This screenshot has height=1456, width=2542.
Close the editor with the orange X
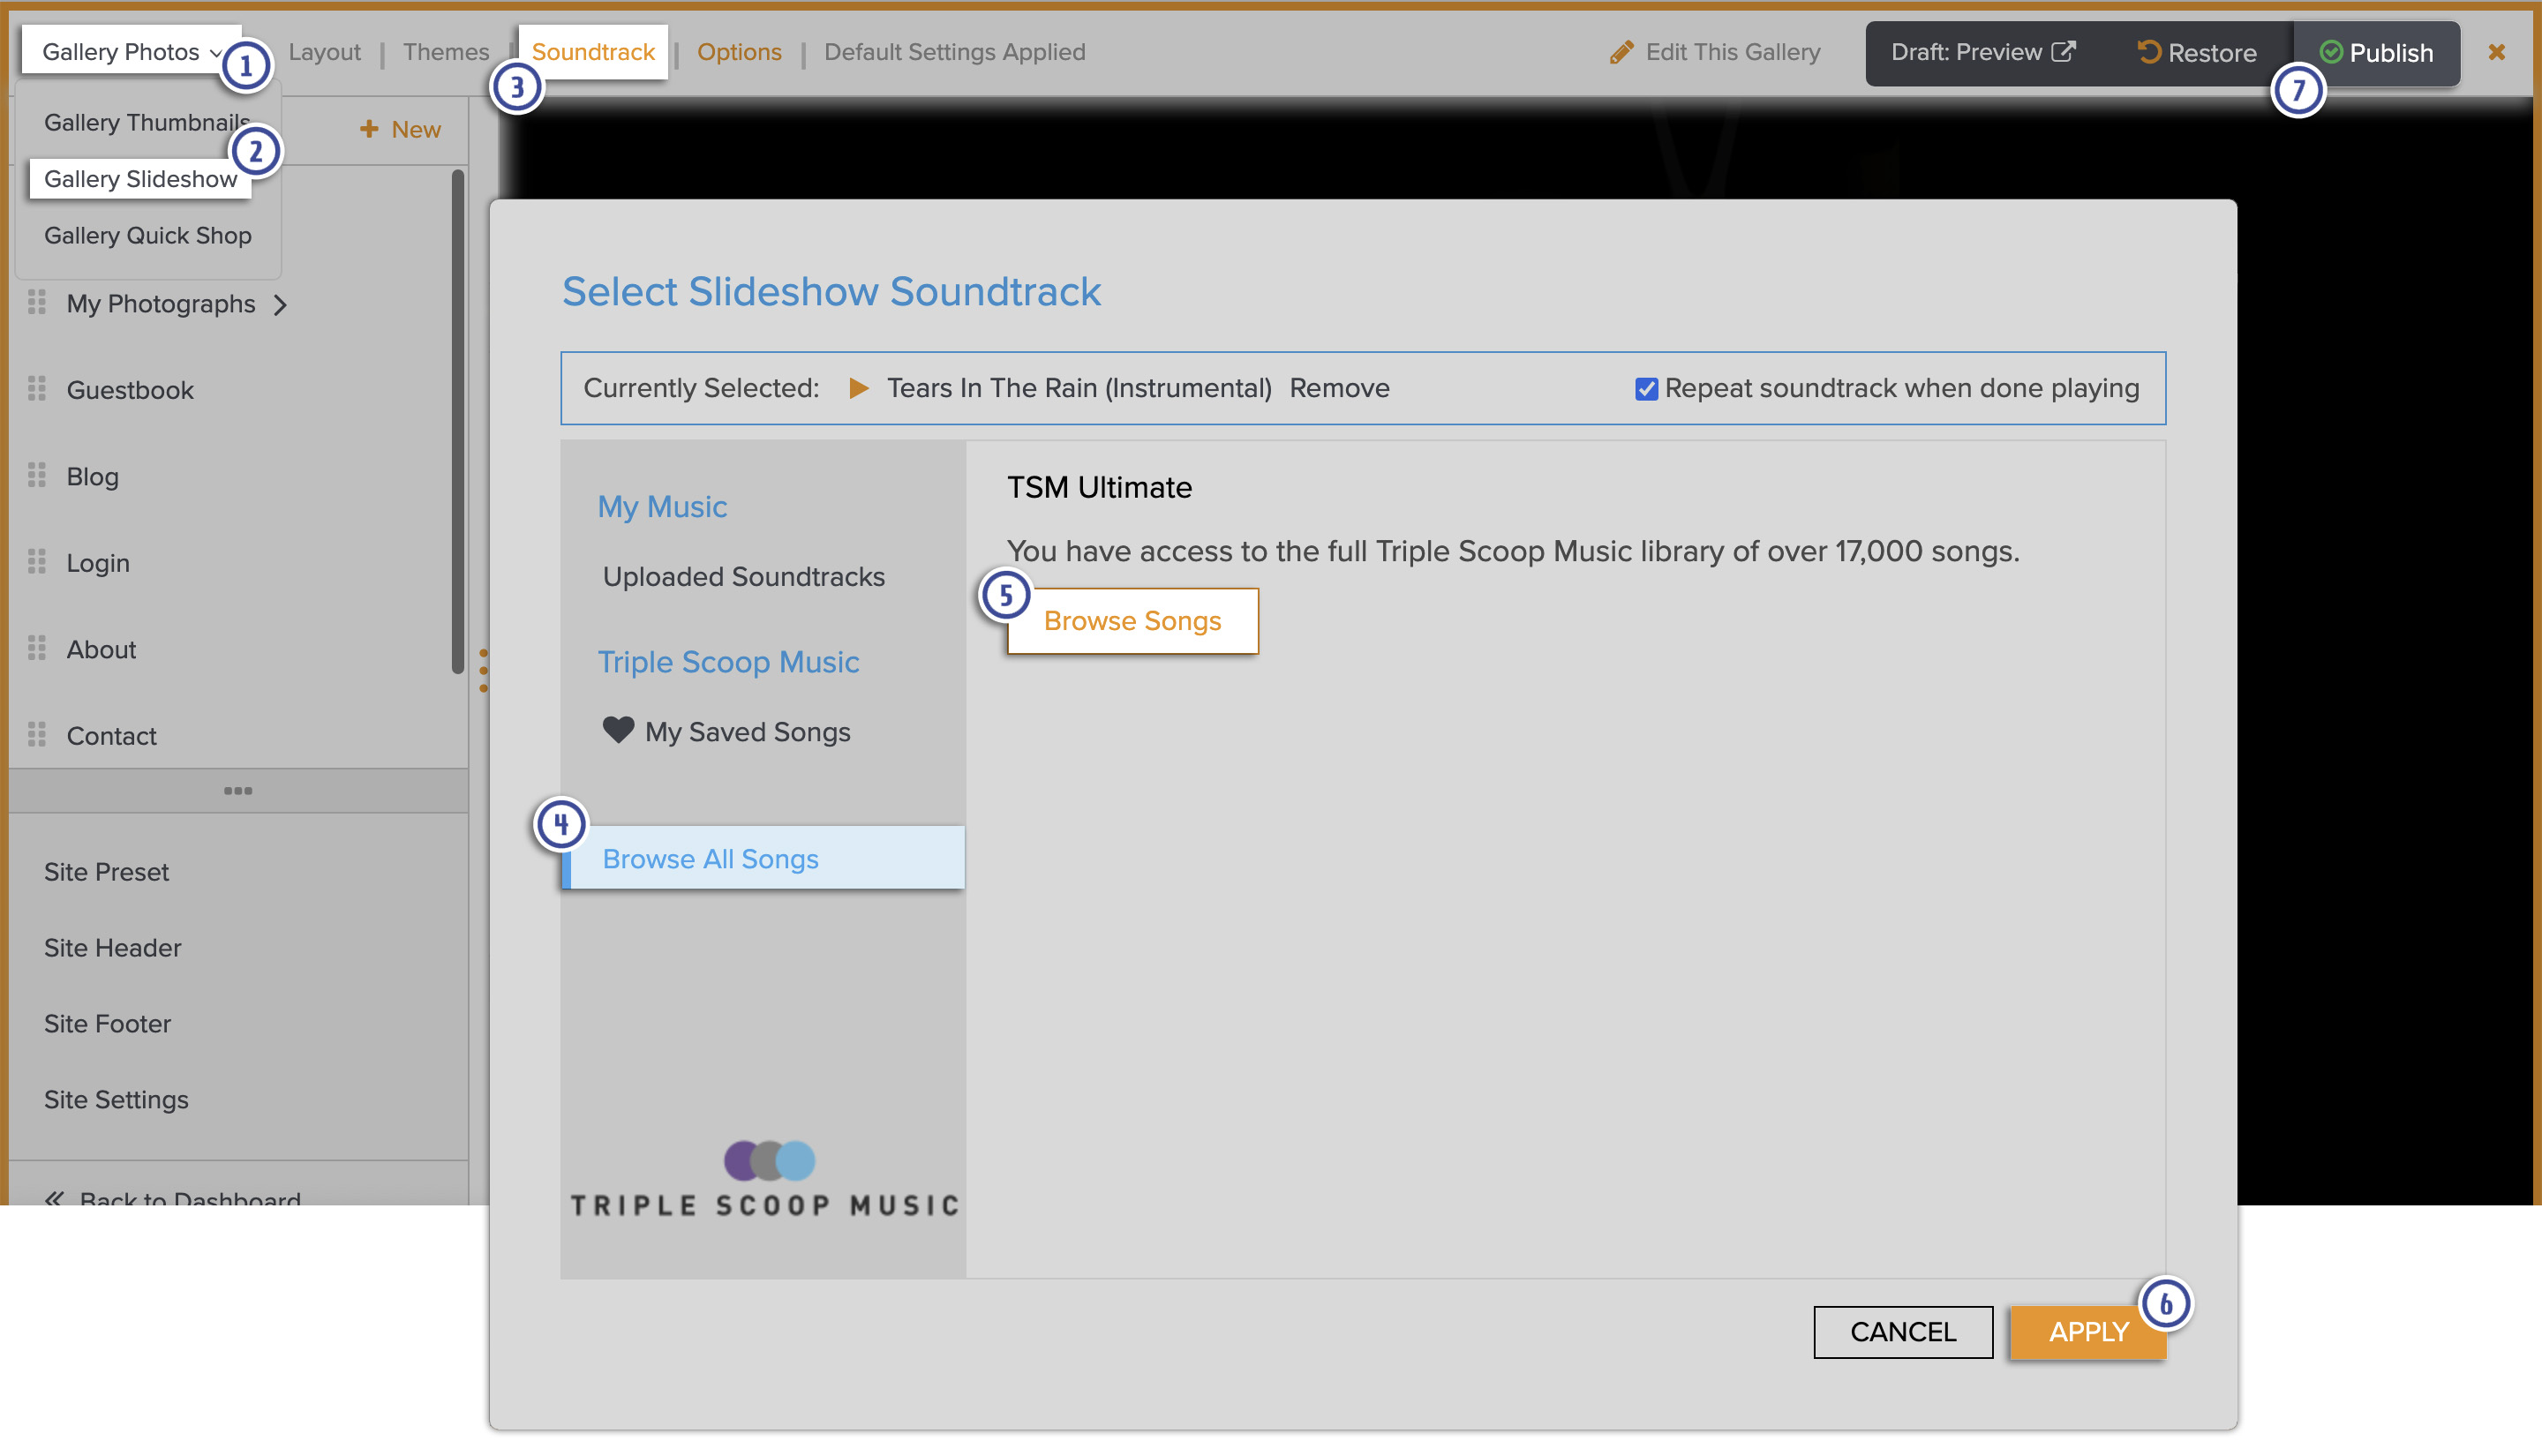point(2496,52)
